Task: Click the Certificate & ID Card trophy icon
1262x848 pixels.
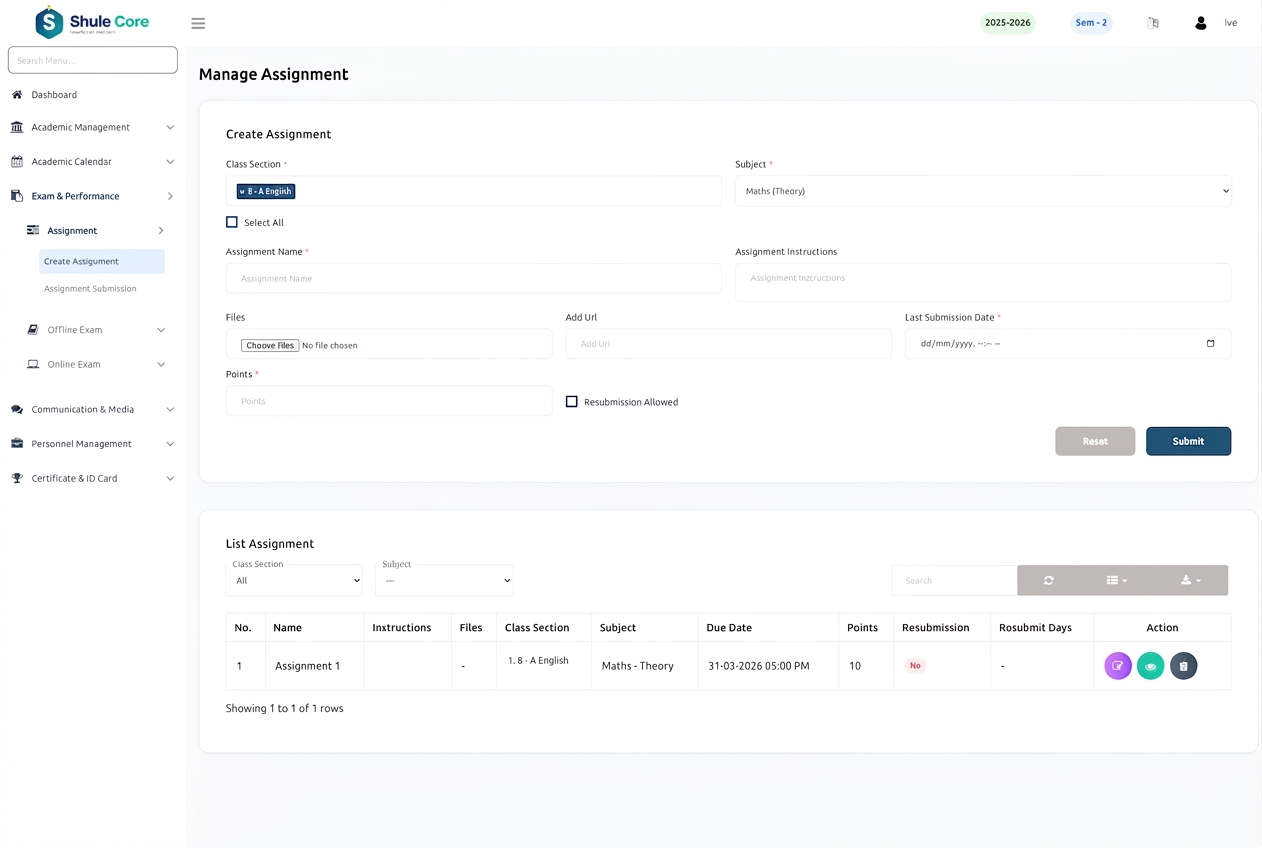Action: coord(17,478)
